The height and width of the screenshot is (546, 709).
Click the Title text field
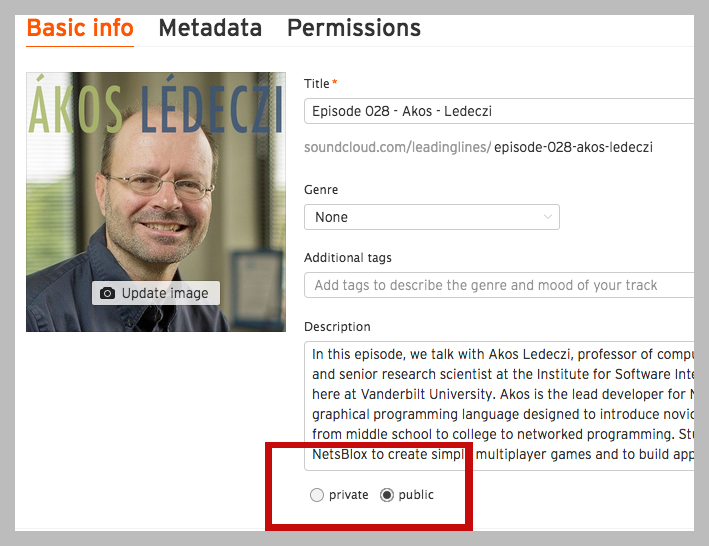pyautogui.click(x=500, y=111)
